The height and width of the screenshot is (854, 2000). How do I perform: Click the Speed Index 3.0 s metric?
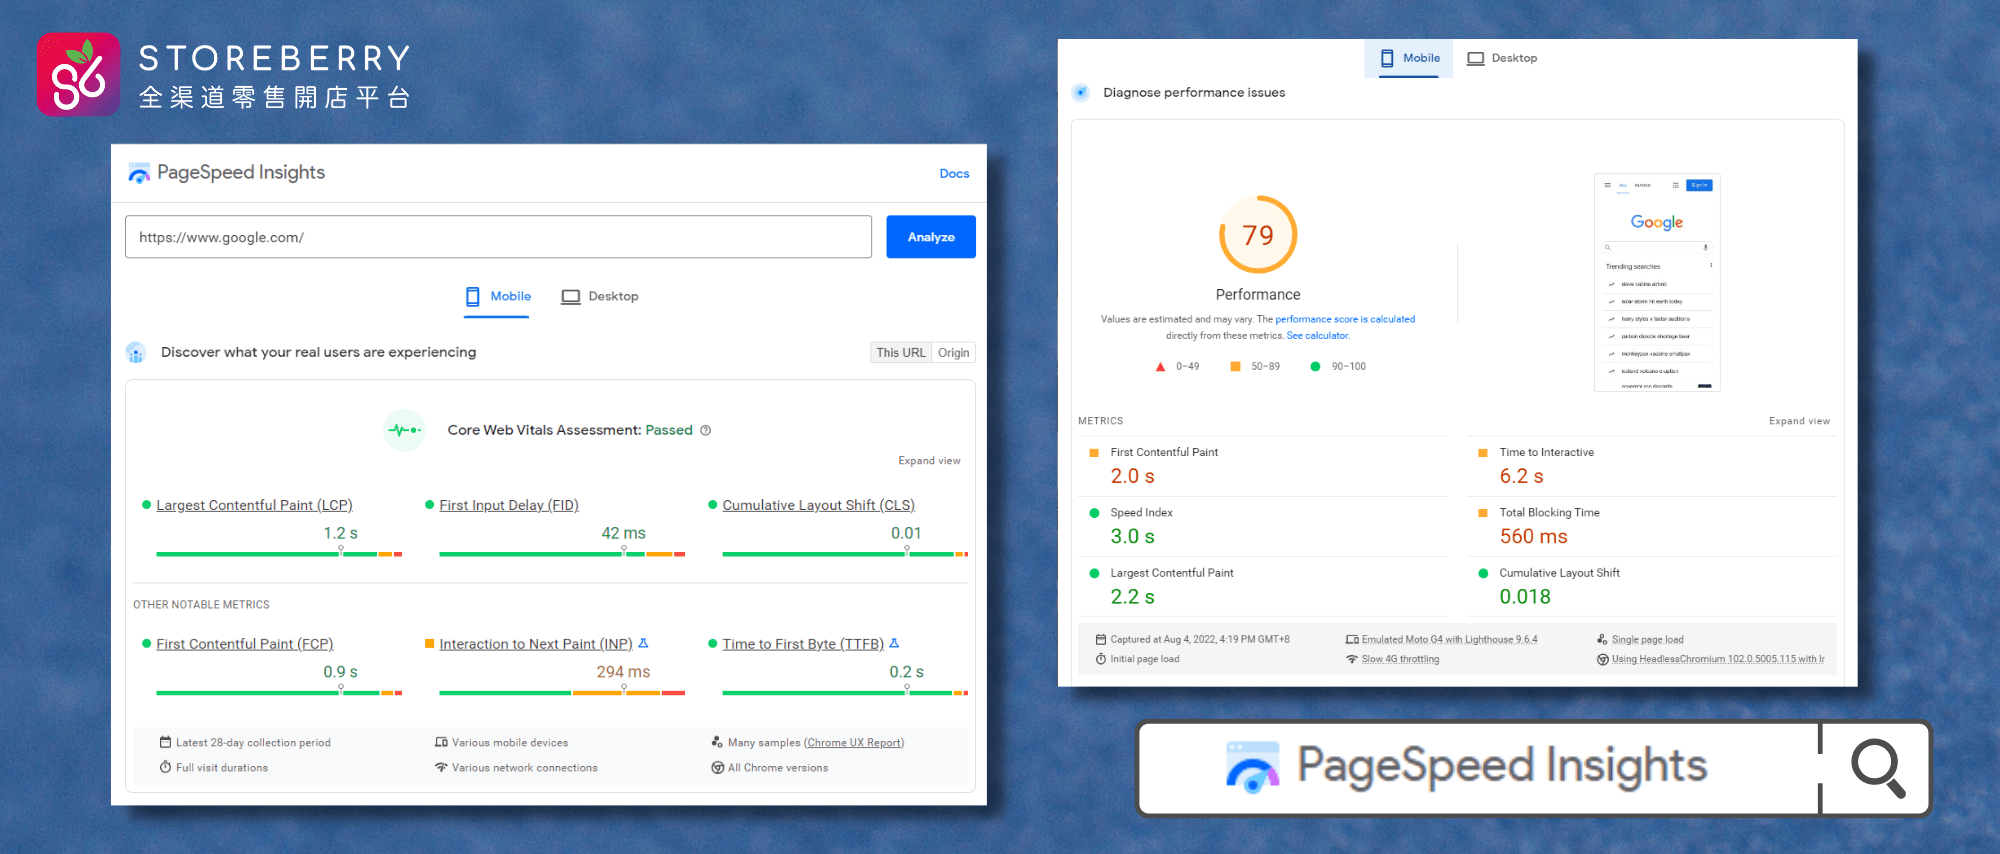[1263, 526]
